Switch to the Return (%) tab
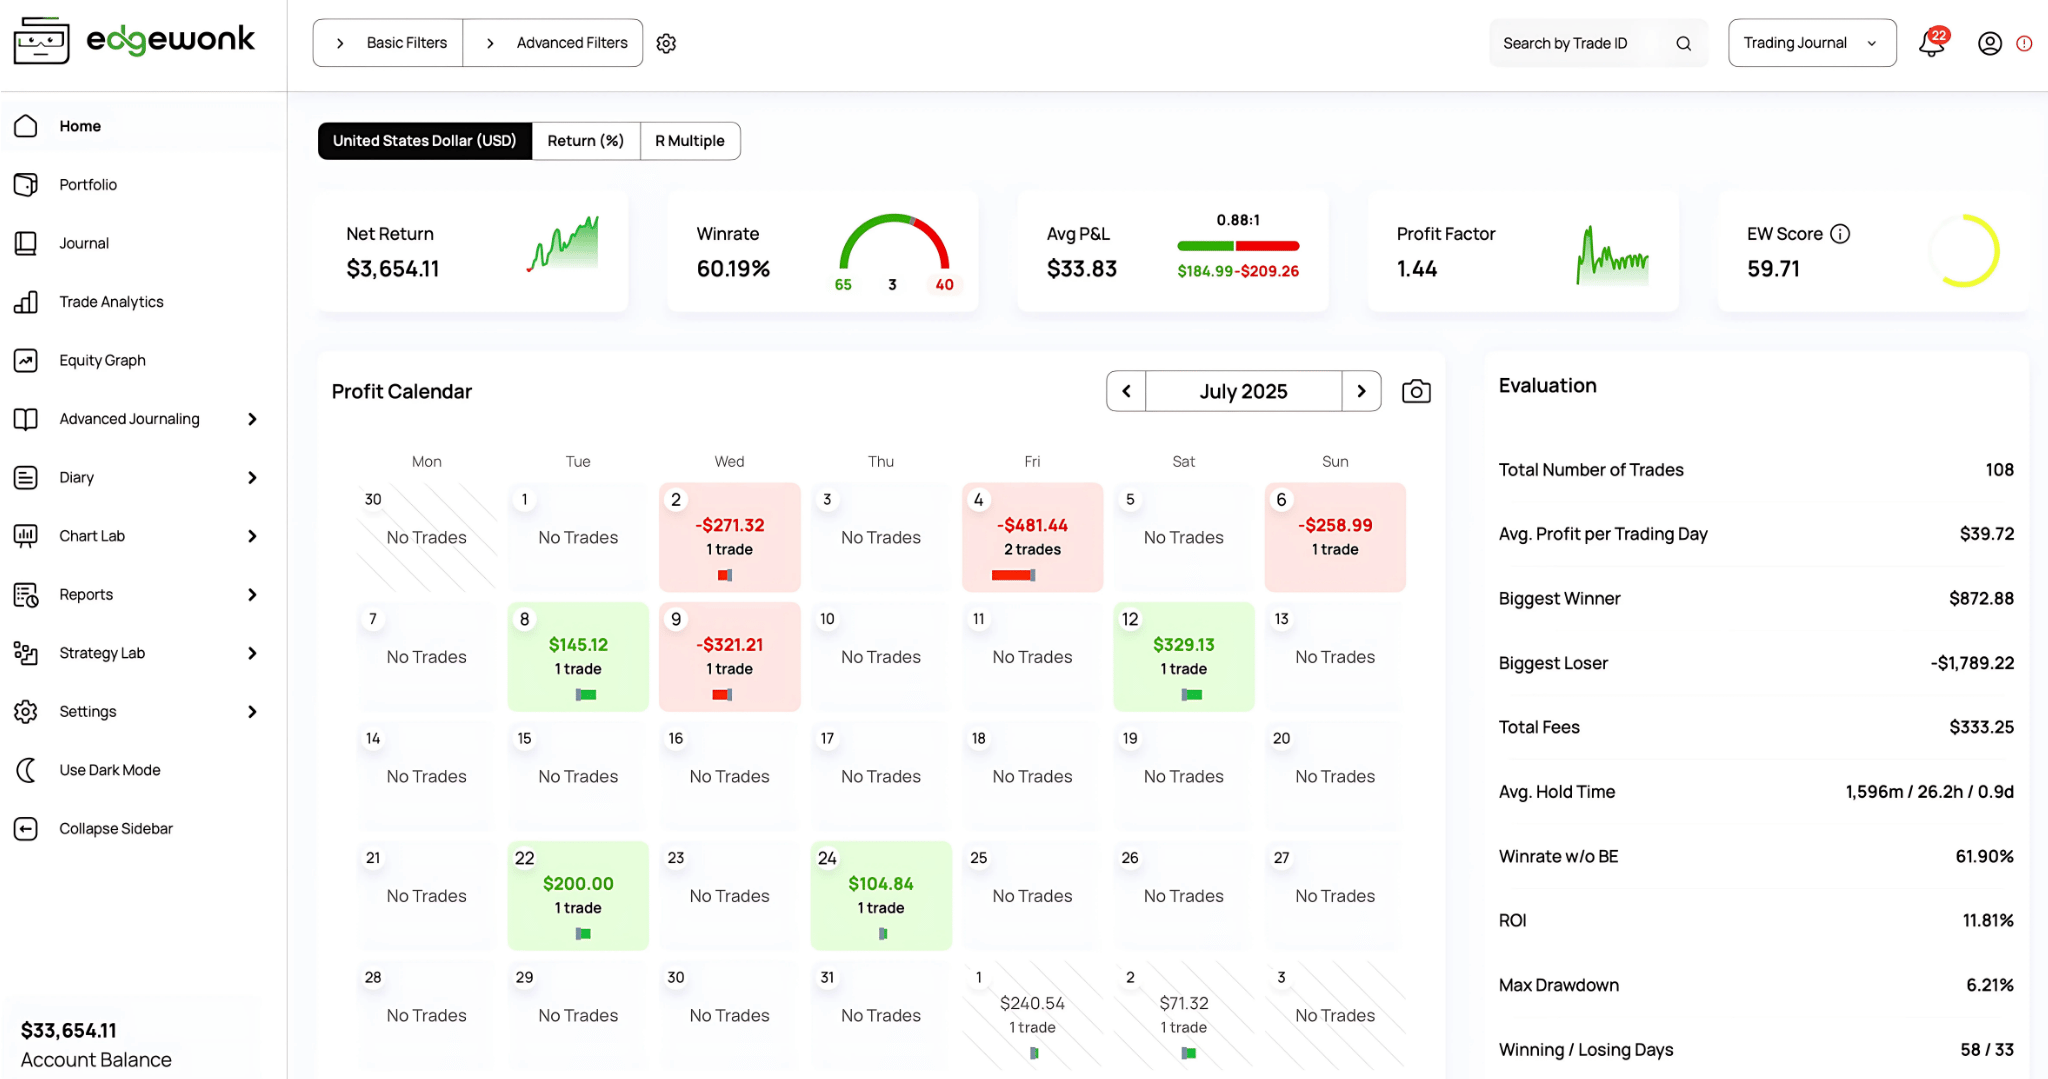Viewport: 2048px width, 1079px height. pos(585,140)
